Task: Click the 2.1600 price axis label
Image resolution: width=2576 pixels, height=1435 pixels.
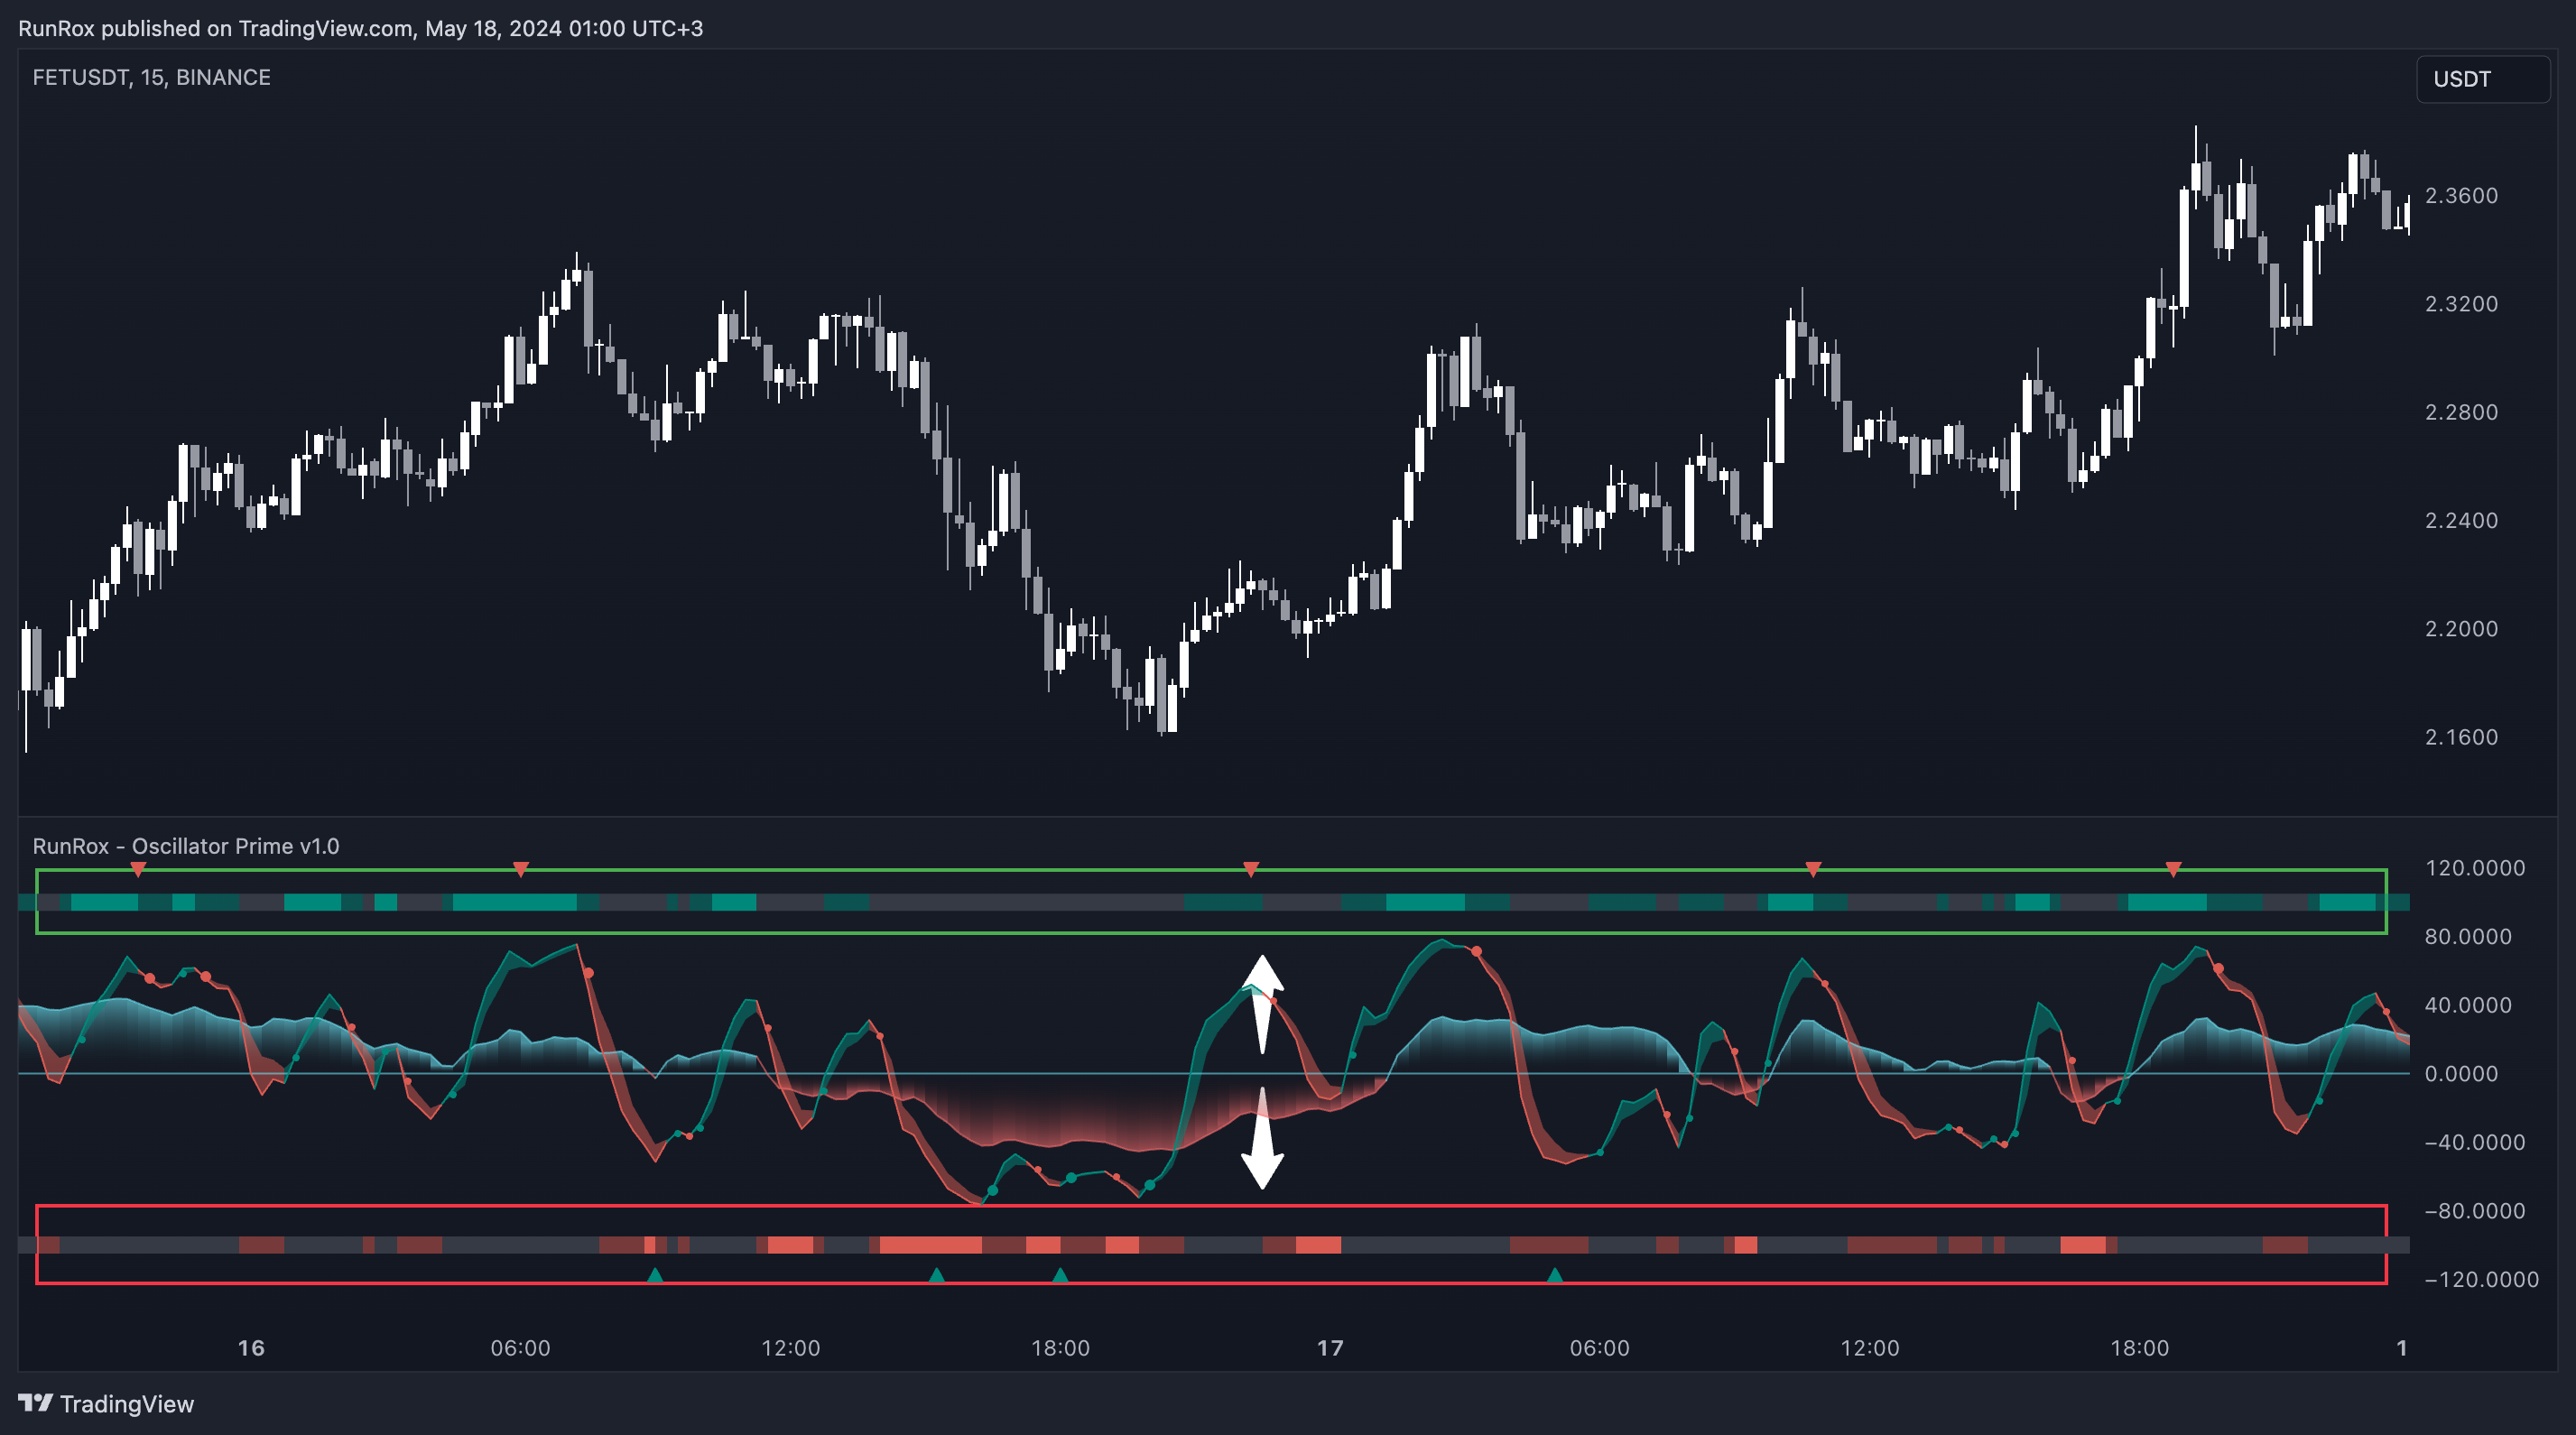Action: point(2461,737)
